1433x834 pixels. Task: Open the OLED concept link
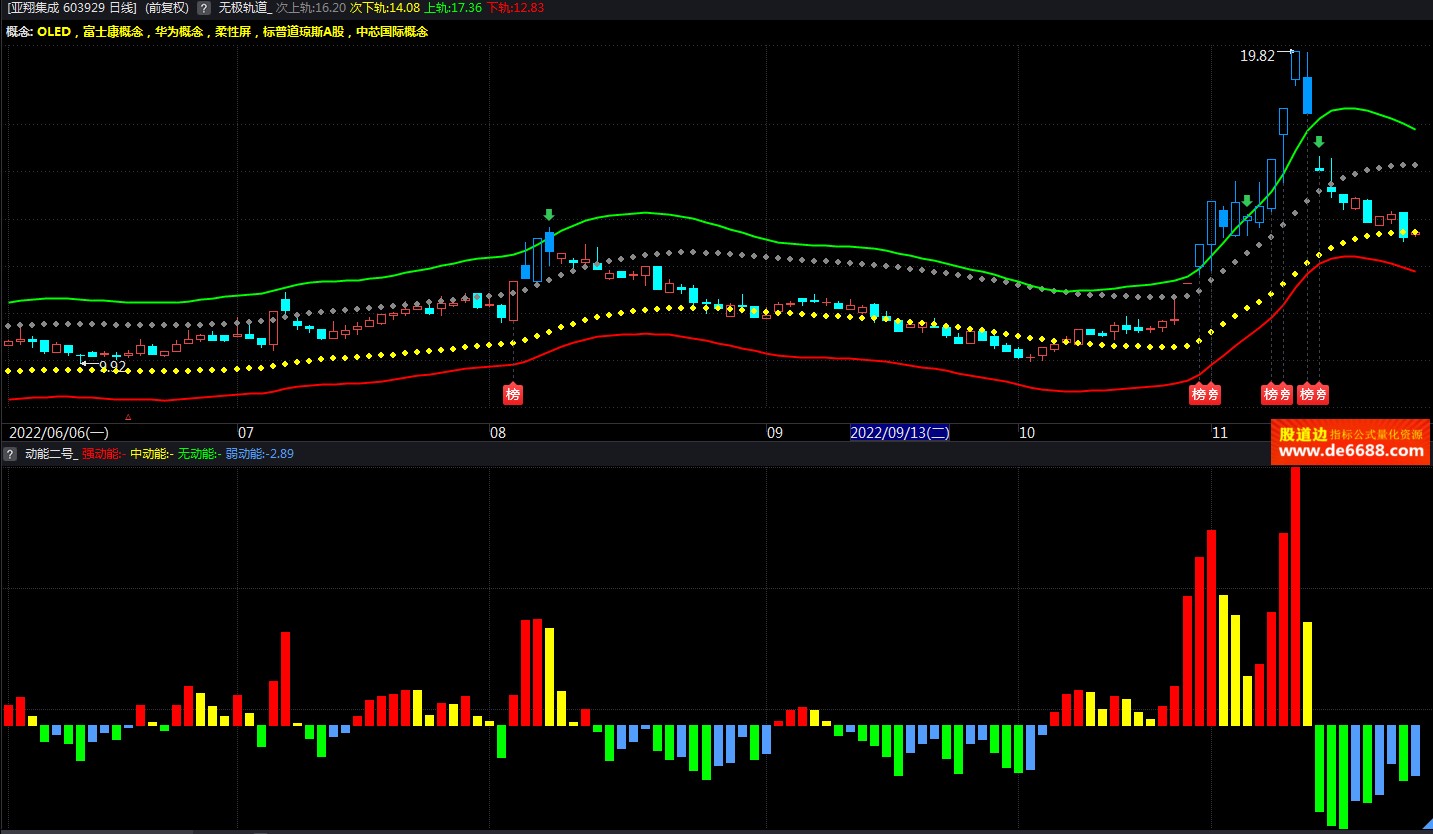[54, 32]
